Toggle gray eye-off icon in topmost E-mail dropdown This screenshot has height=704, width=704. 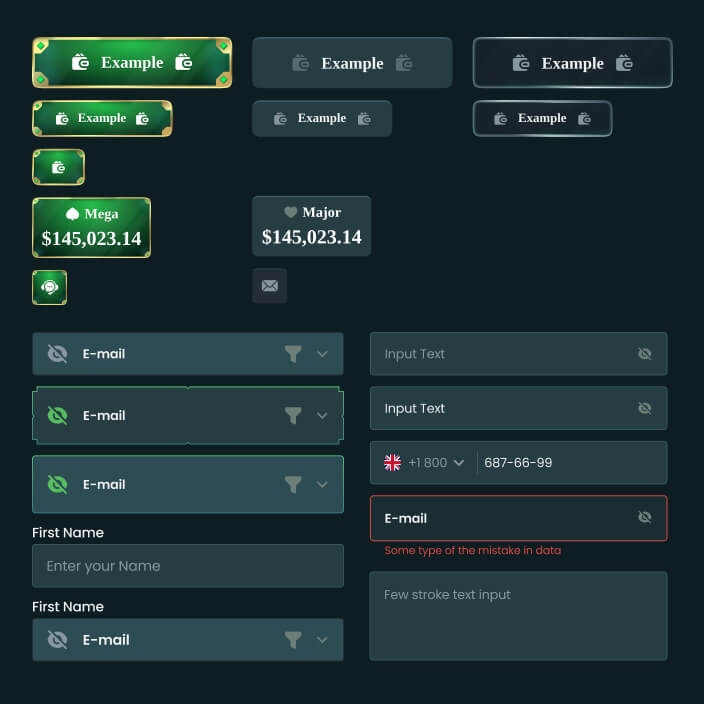point(57,354)
